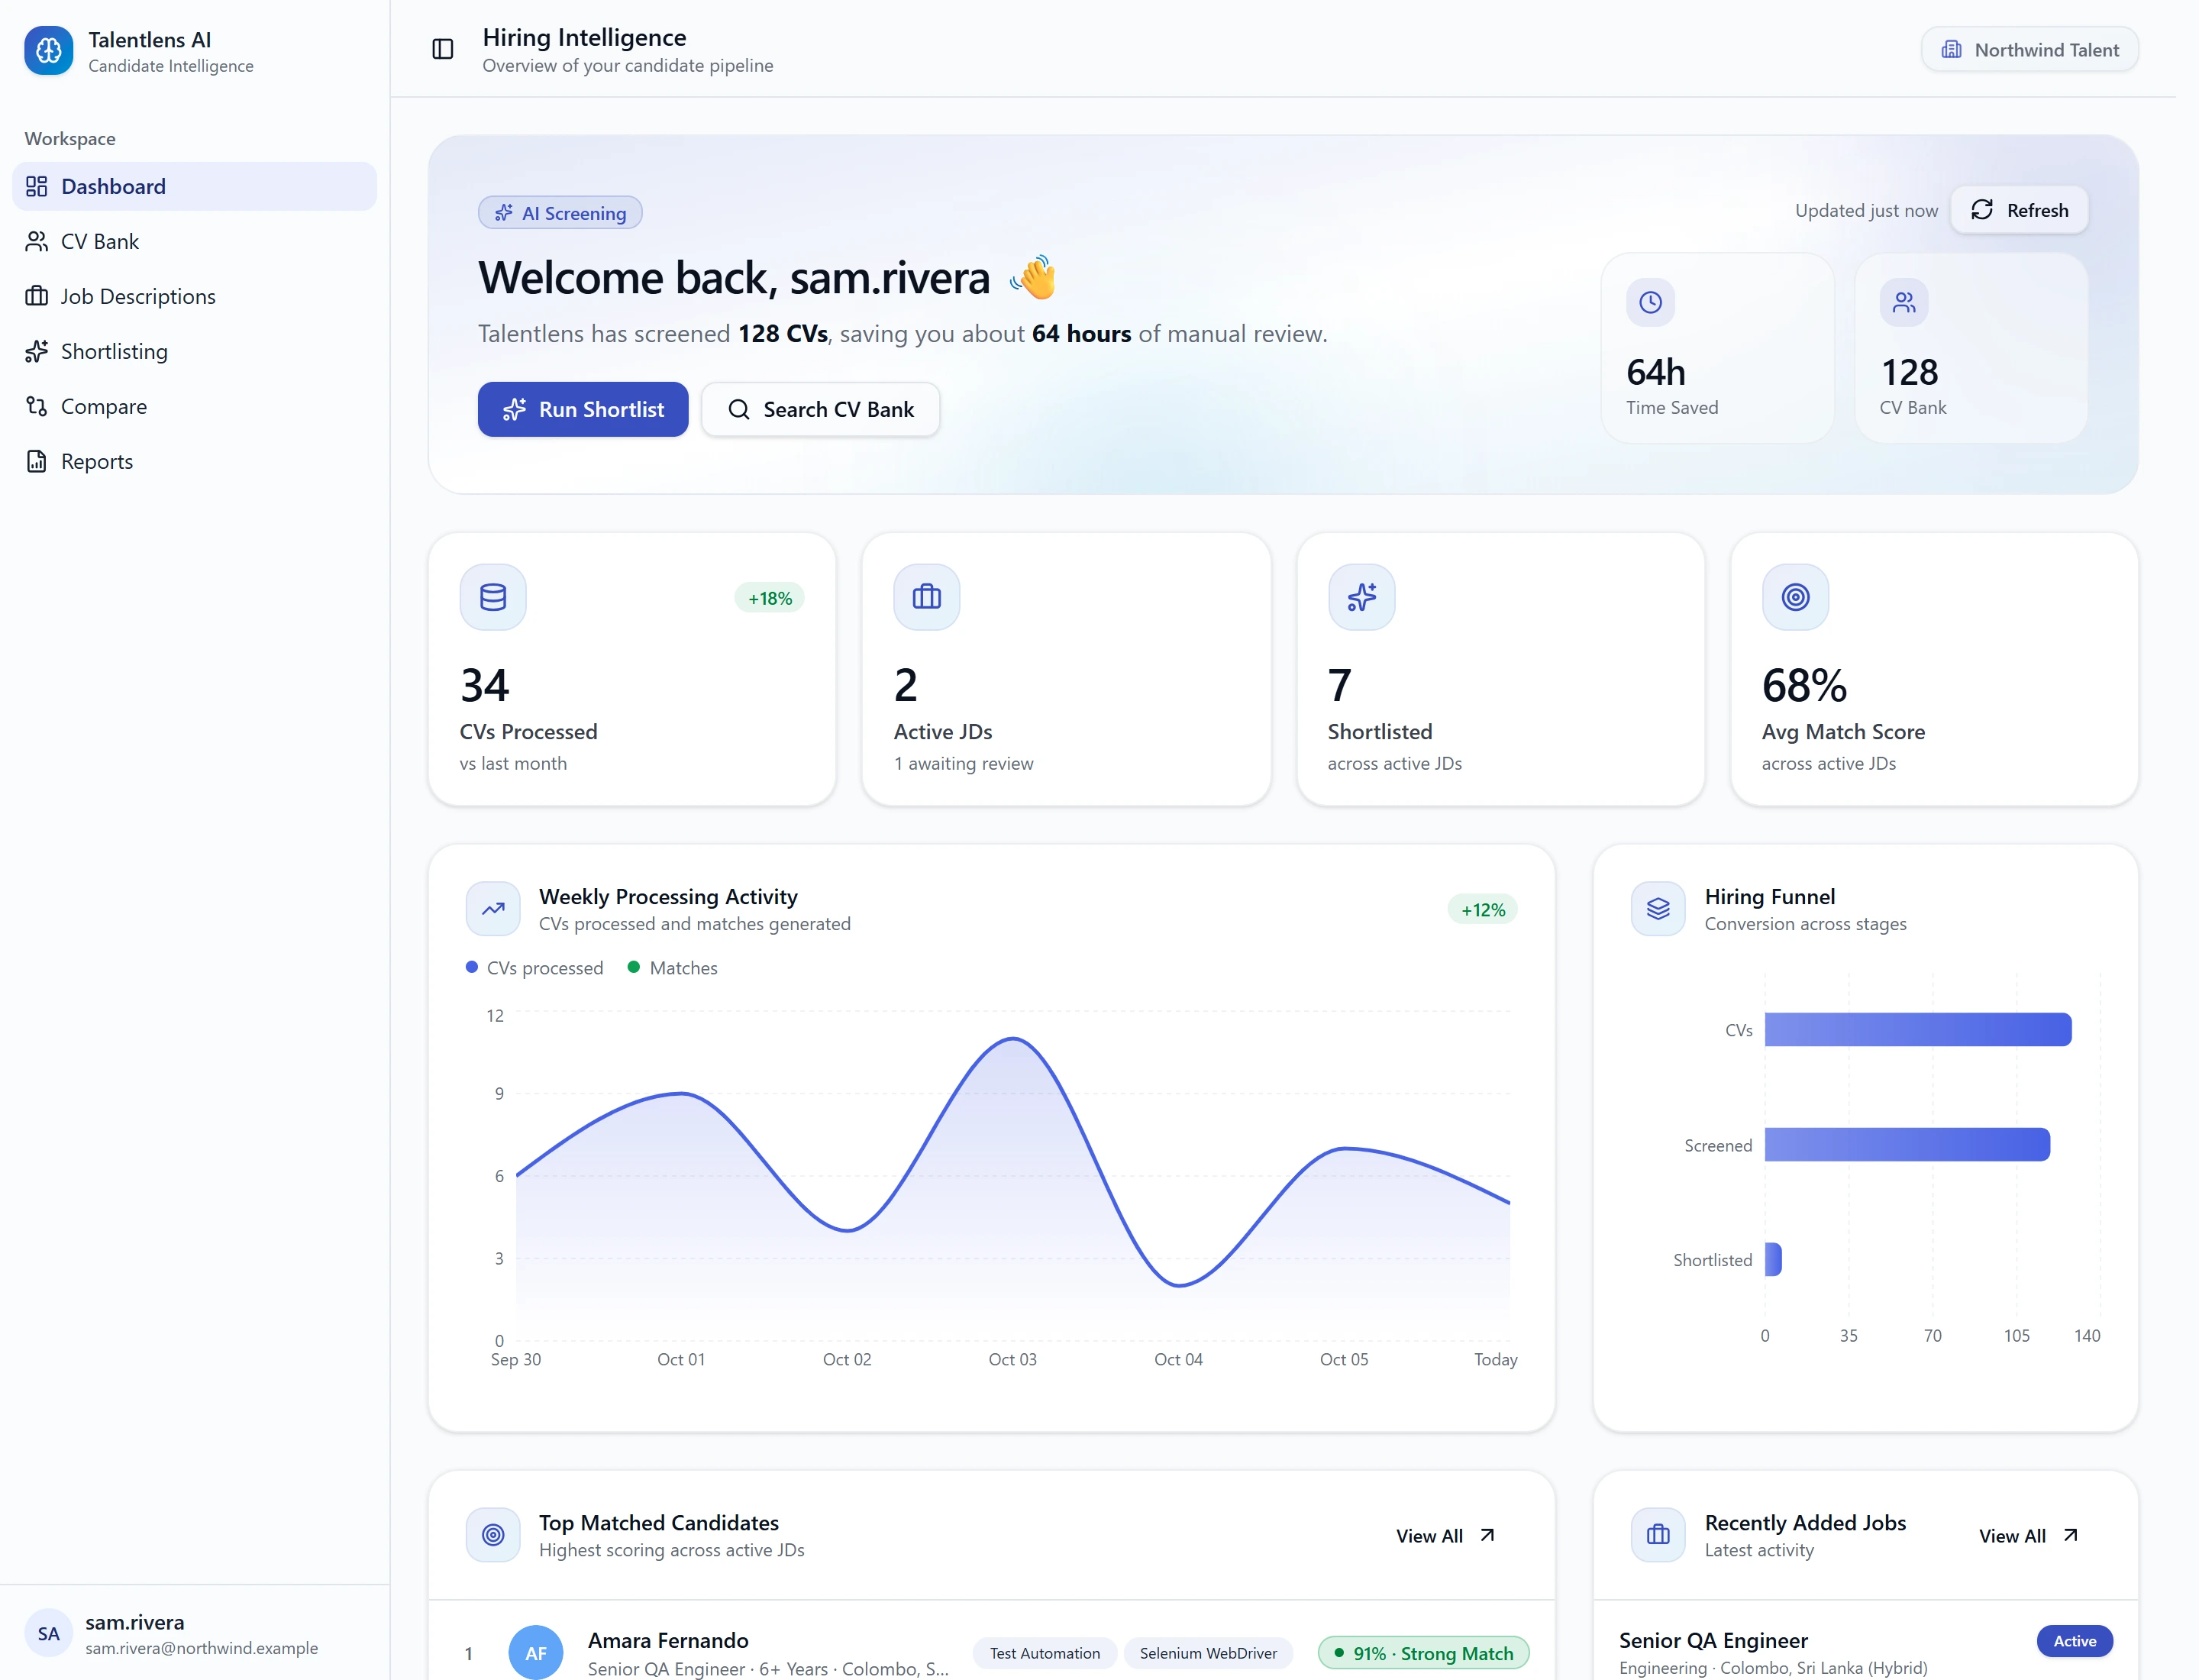Viewport: 2199px width, 1680px height.
Task: Click the Selenium WebDriver skill tag
Action: (1208, 1653)
